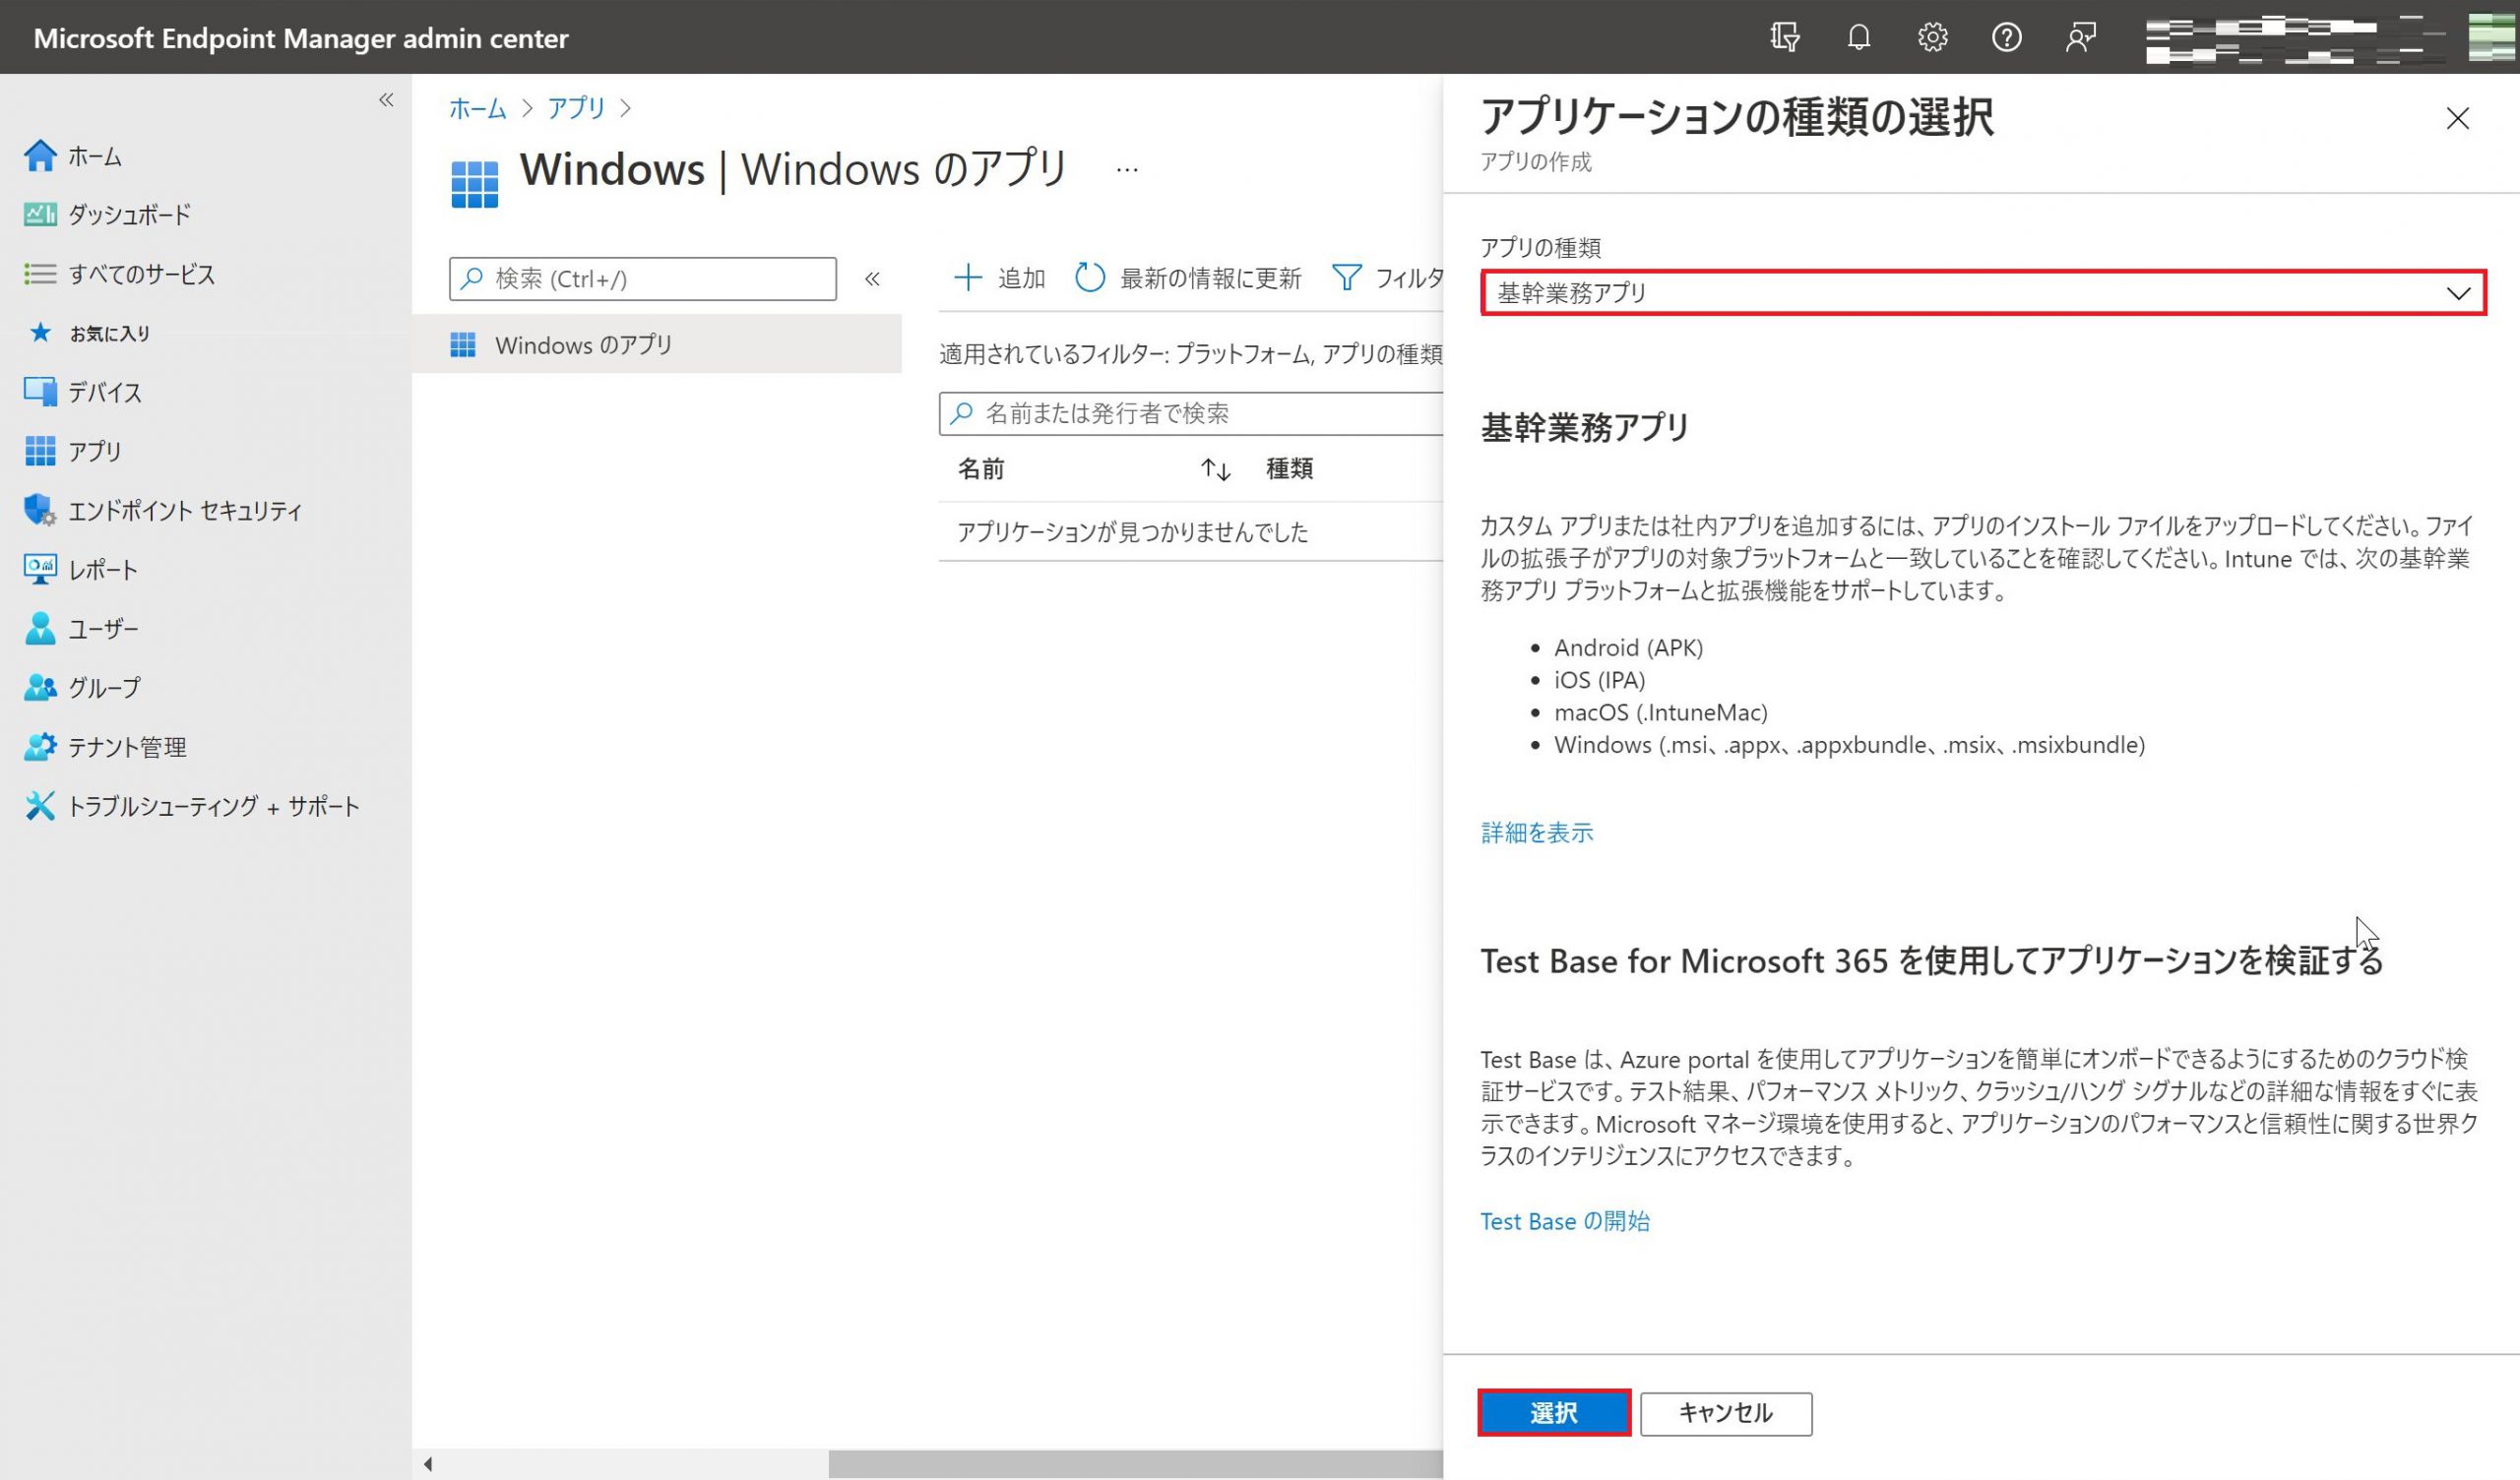Open エンドポイント セキュリティ in the sidebar
Image resolution: width=2520 pixels, height=1480 pixels.
coord(184,511)
